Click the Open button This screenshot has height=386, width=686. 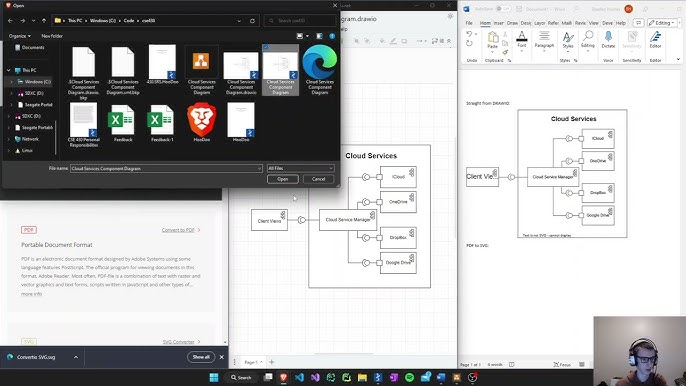tap(283, 179)
